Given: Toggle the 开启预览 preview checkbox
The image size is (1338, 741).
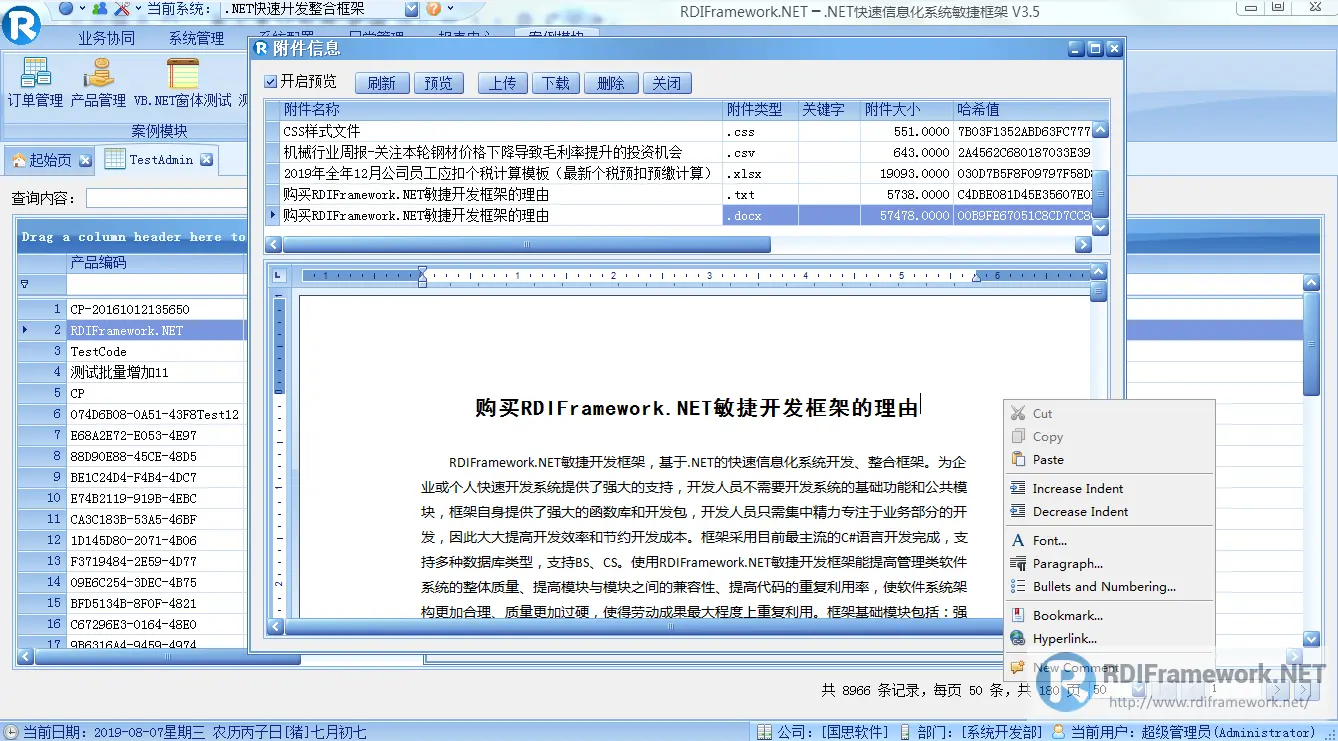Looking at the screenshot, I should 271,83.
